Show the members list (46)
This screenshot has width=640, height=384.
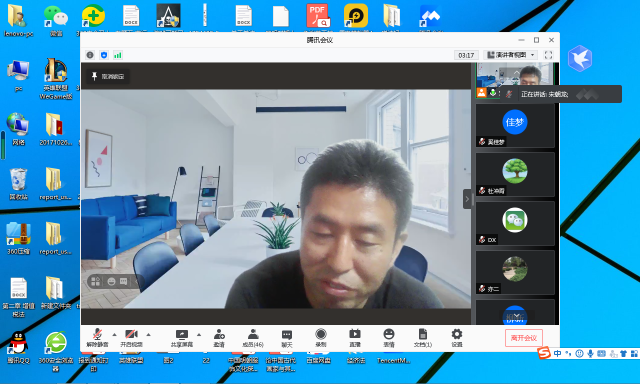(x=253, y=337)
